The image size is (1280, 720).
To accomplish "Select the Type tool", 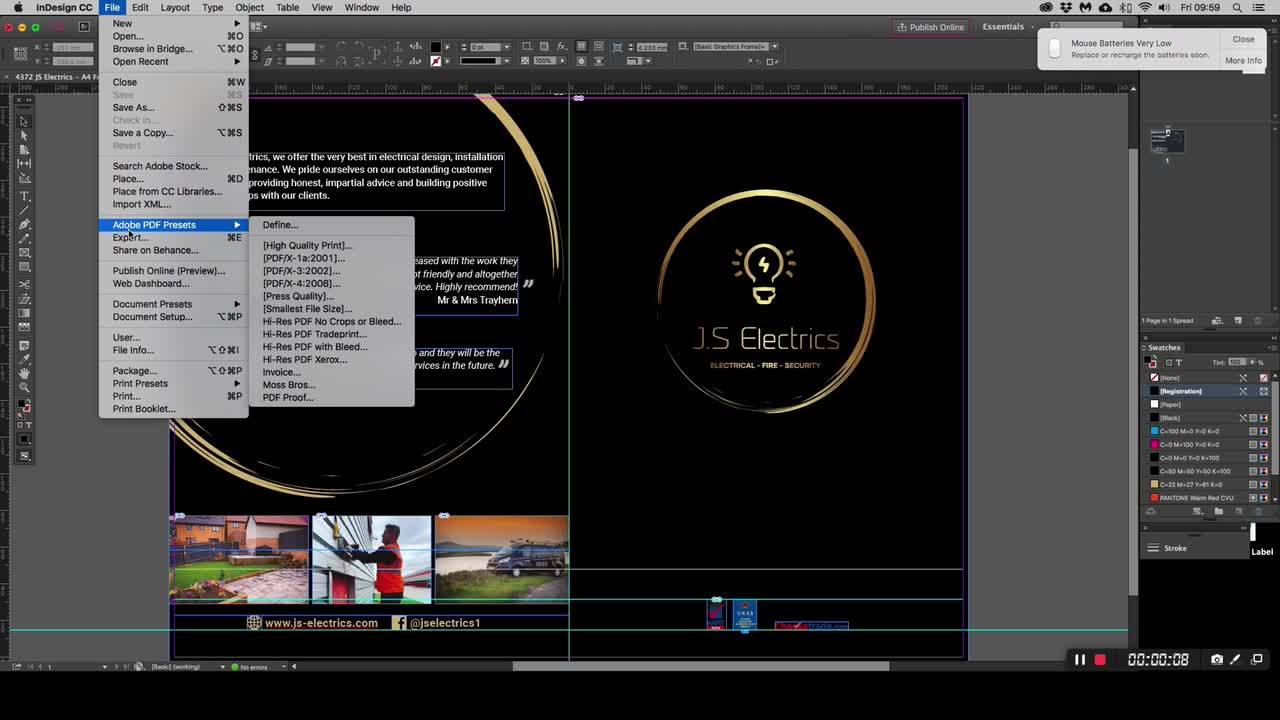I will (25, 196).
